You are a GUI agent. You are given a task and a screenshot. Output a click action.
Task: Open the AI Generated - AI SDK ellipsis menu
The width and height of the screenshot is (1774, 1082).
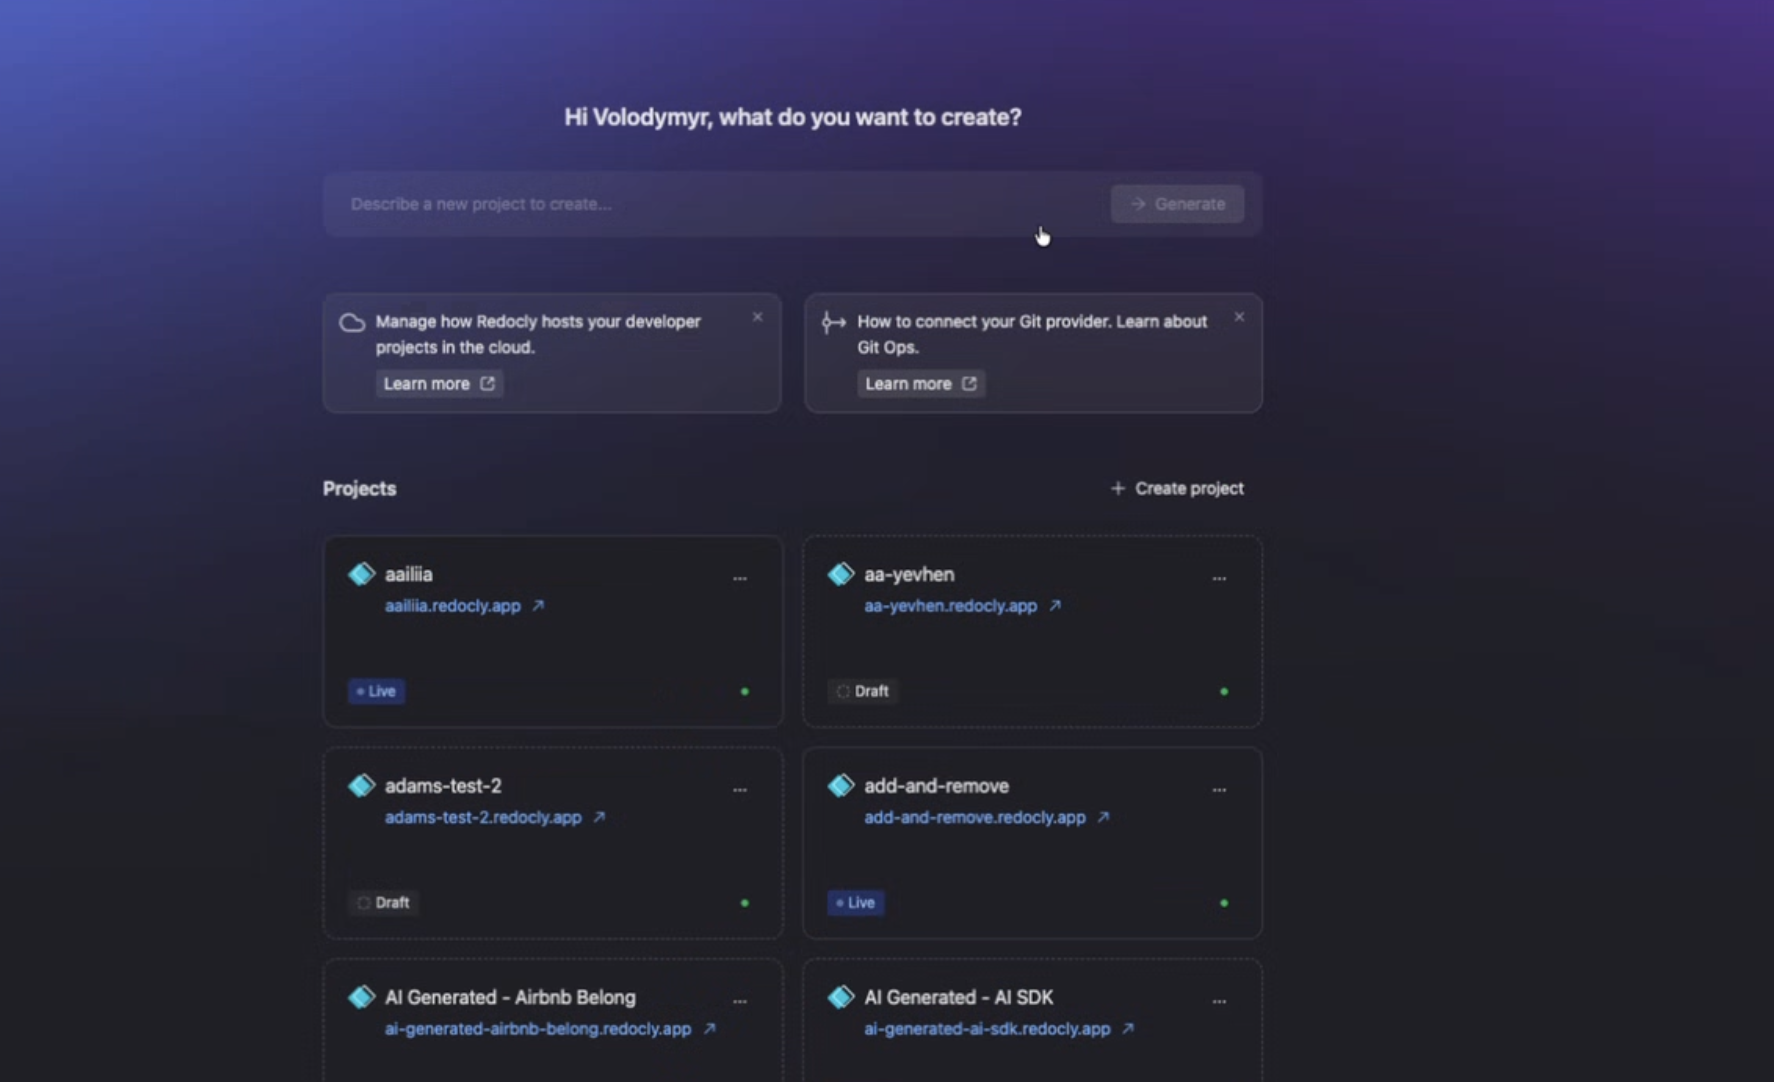1218,1001
